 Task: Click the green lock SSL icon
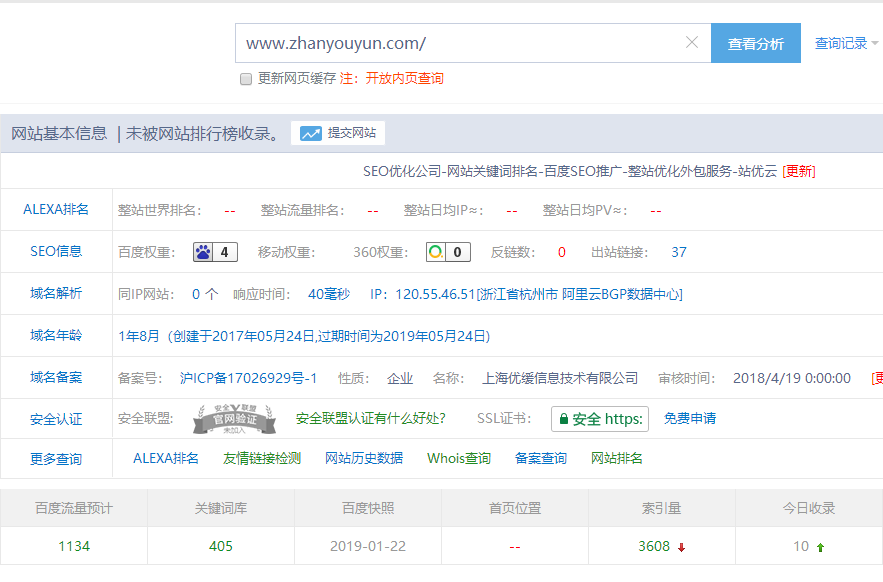[563, 419]
